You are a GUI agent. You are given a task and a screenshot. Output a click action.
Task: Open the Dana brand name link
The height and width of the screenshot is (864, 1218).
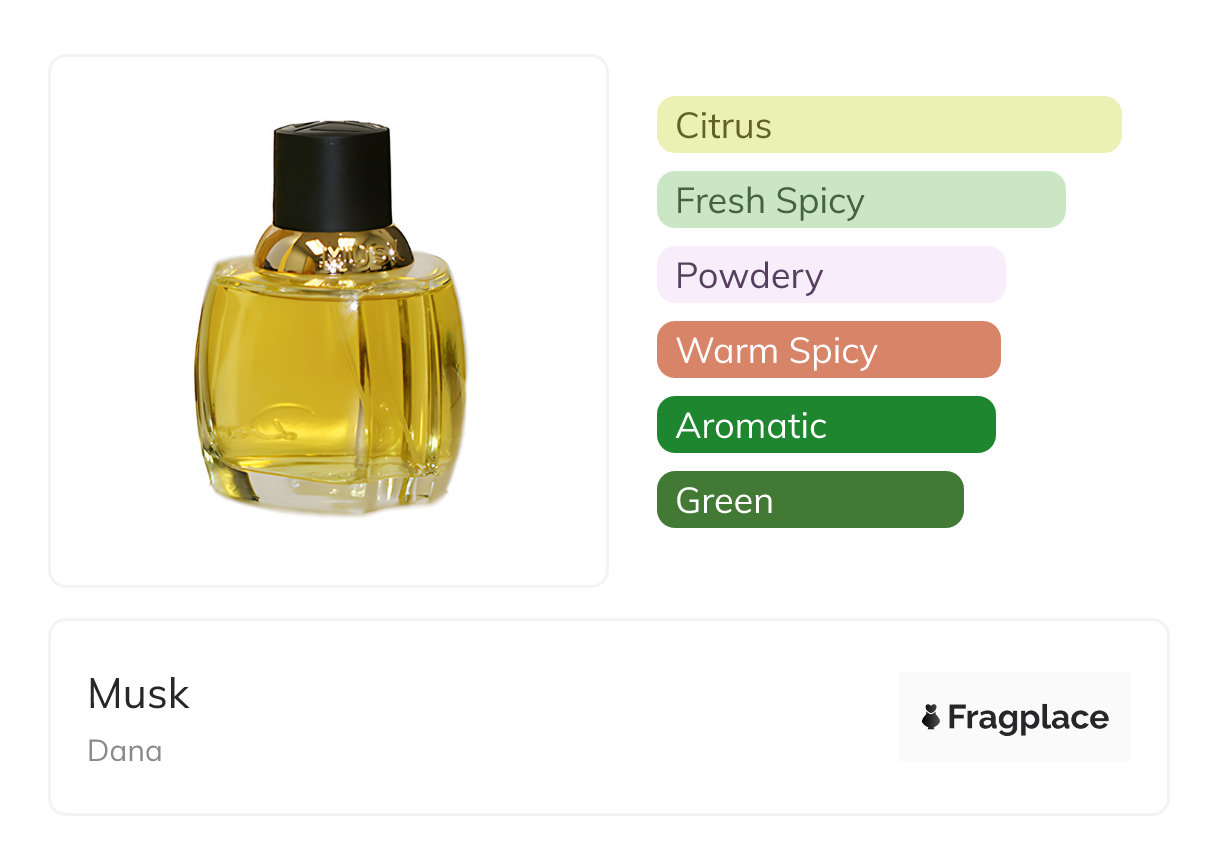click(x=125, y=751)
